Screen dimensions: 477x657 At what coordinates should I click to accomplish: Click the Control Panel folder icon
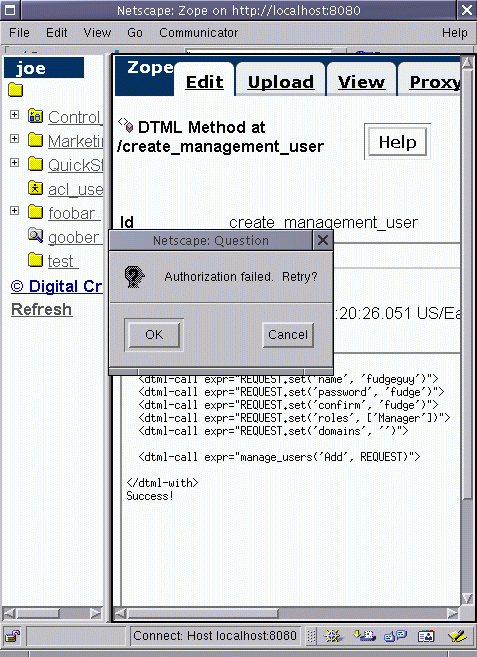pyautogui.click(x=35, y=116)
